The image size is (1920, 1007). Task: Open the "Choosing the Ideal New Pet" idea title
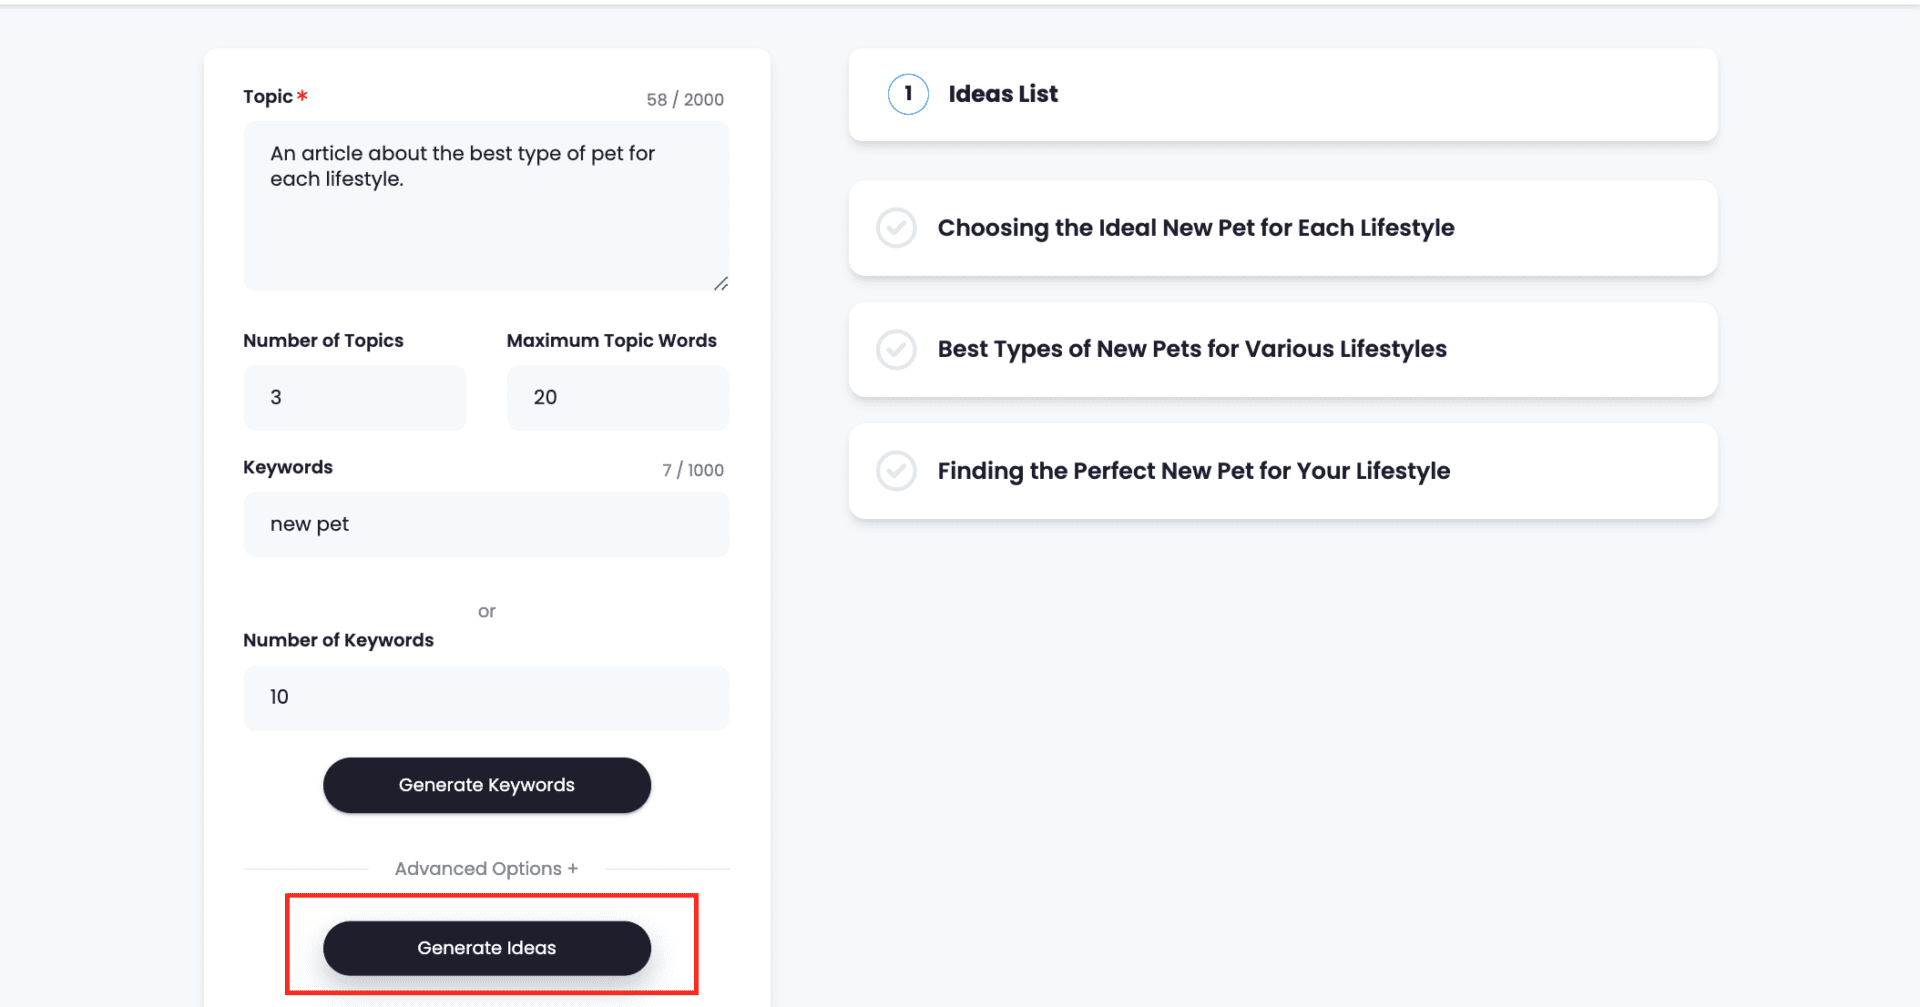[x=1195, y=228]
